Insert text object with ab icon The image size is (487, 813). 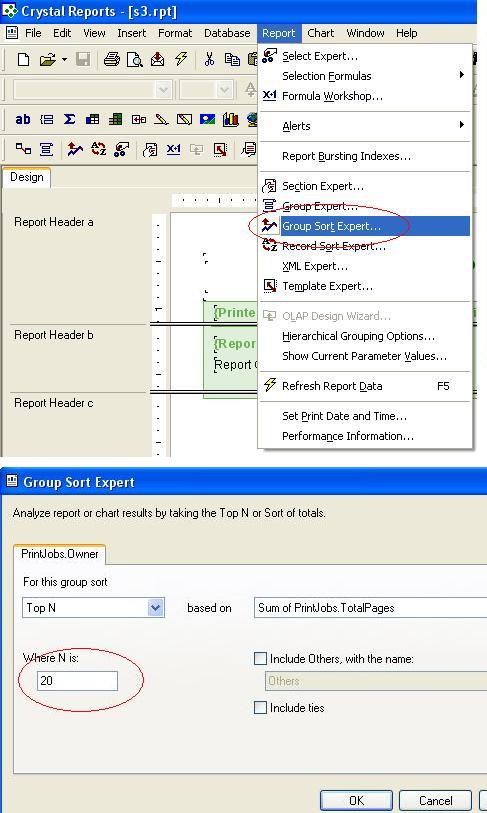click(x=22, y=120)
